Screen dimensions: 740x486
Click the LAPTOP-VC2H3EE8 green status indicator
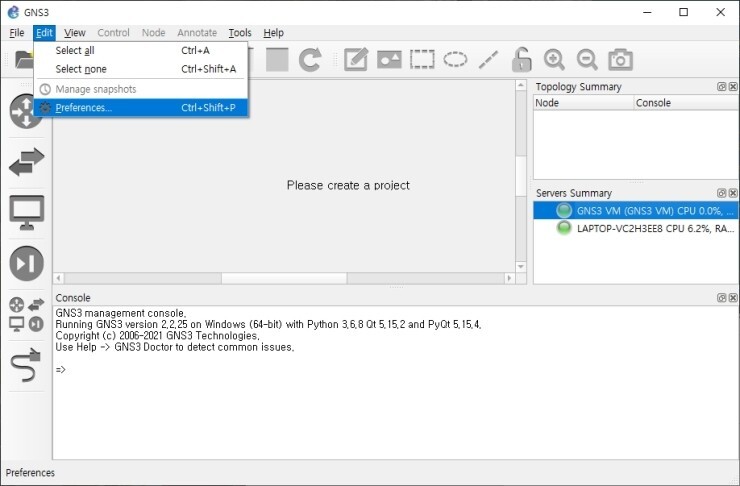coord(563,228)
